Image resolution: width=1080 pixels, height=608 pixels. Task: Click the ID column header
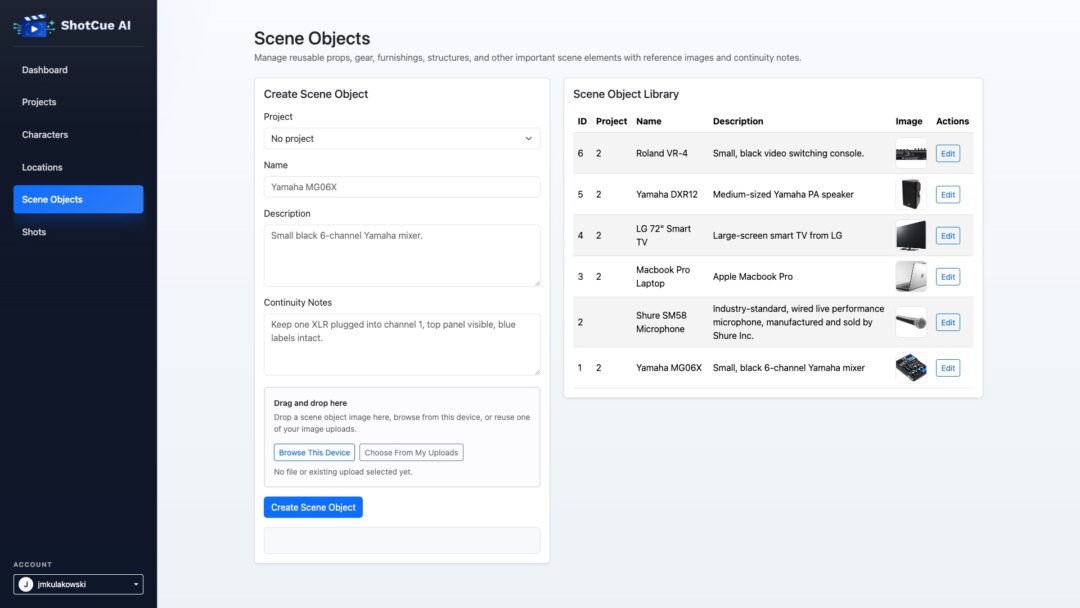click(582, 121)
